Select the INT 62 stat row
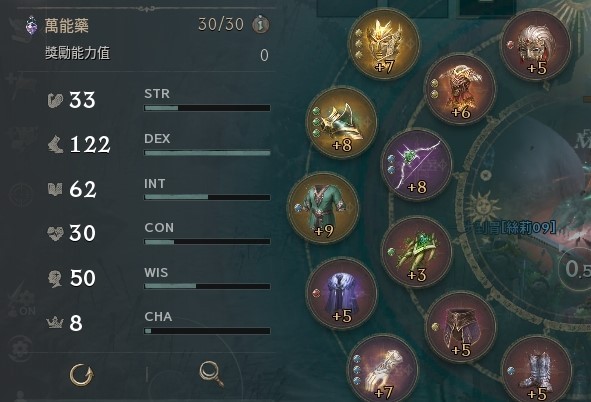The height and width of the screenshot is (402, 591). point(158,189)
